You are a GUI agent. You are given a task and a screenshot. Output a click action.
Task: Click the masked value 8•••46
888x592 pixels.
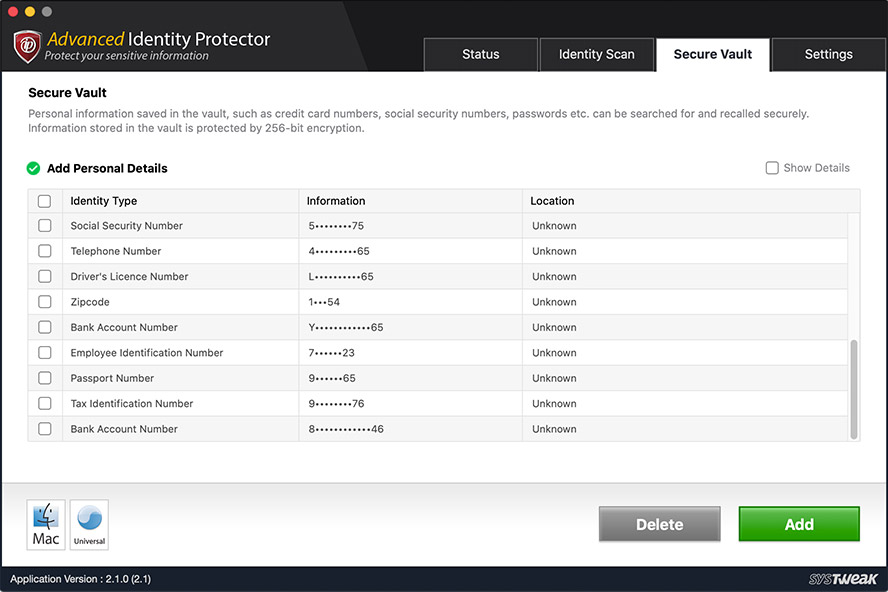click(x=346, y=429)
